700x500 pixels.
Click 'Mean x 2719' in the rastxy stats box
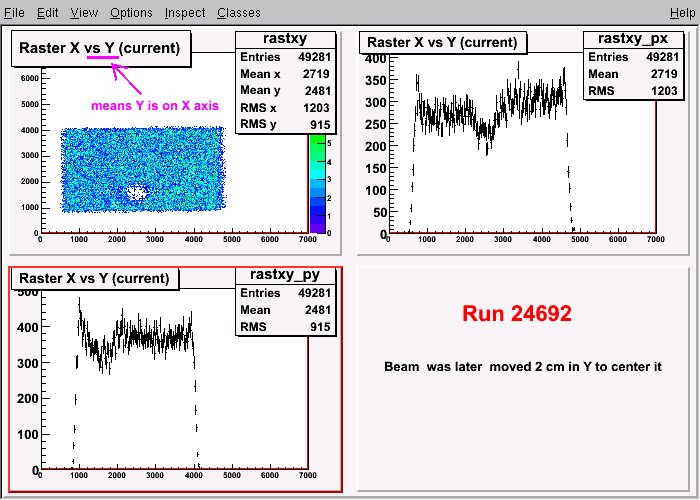(285, 74)
